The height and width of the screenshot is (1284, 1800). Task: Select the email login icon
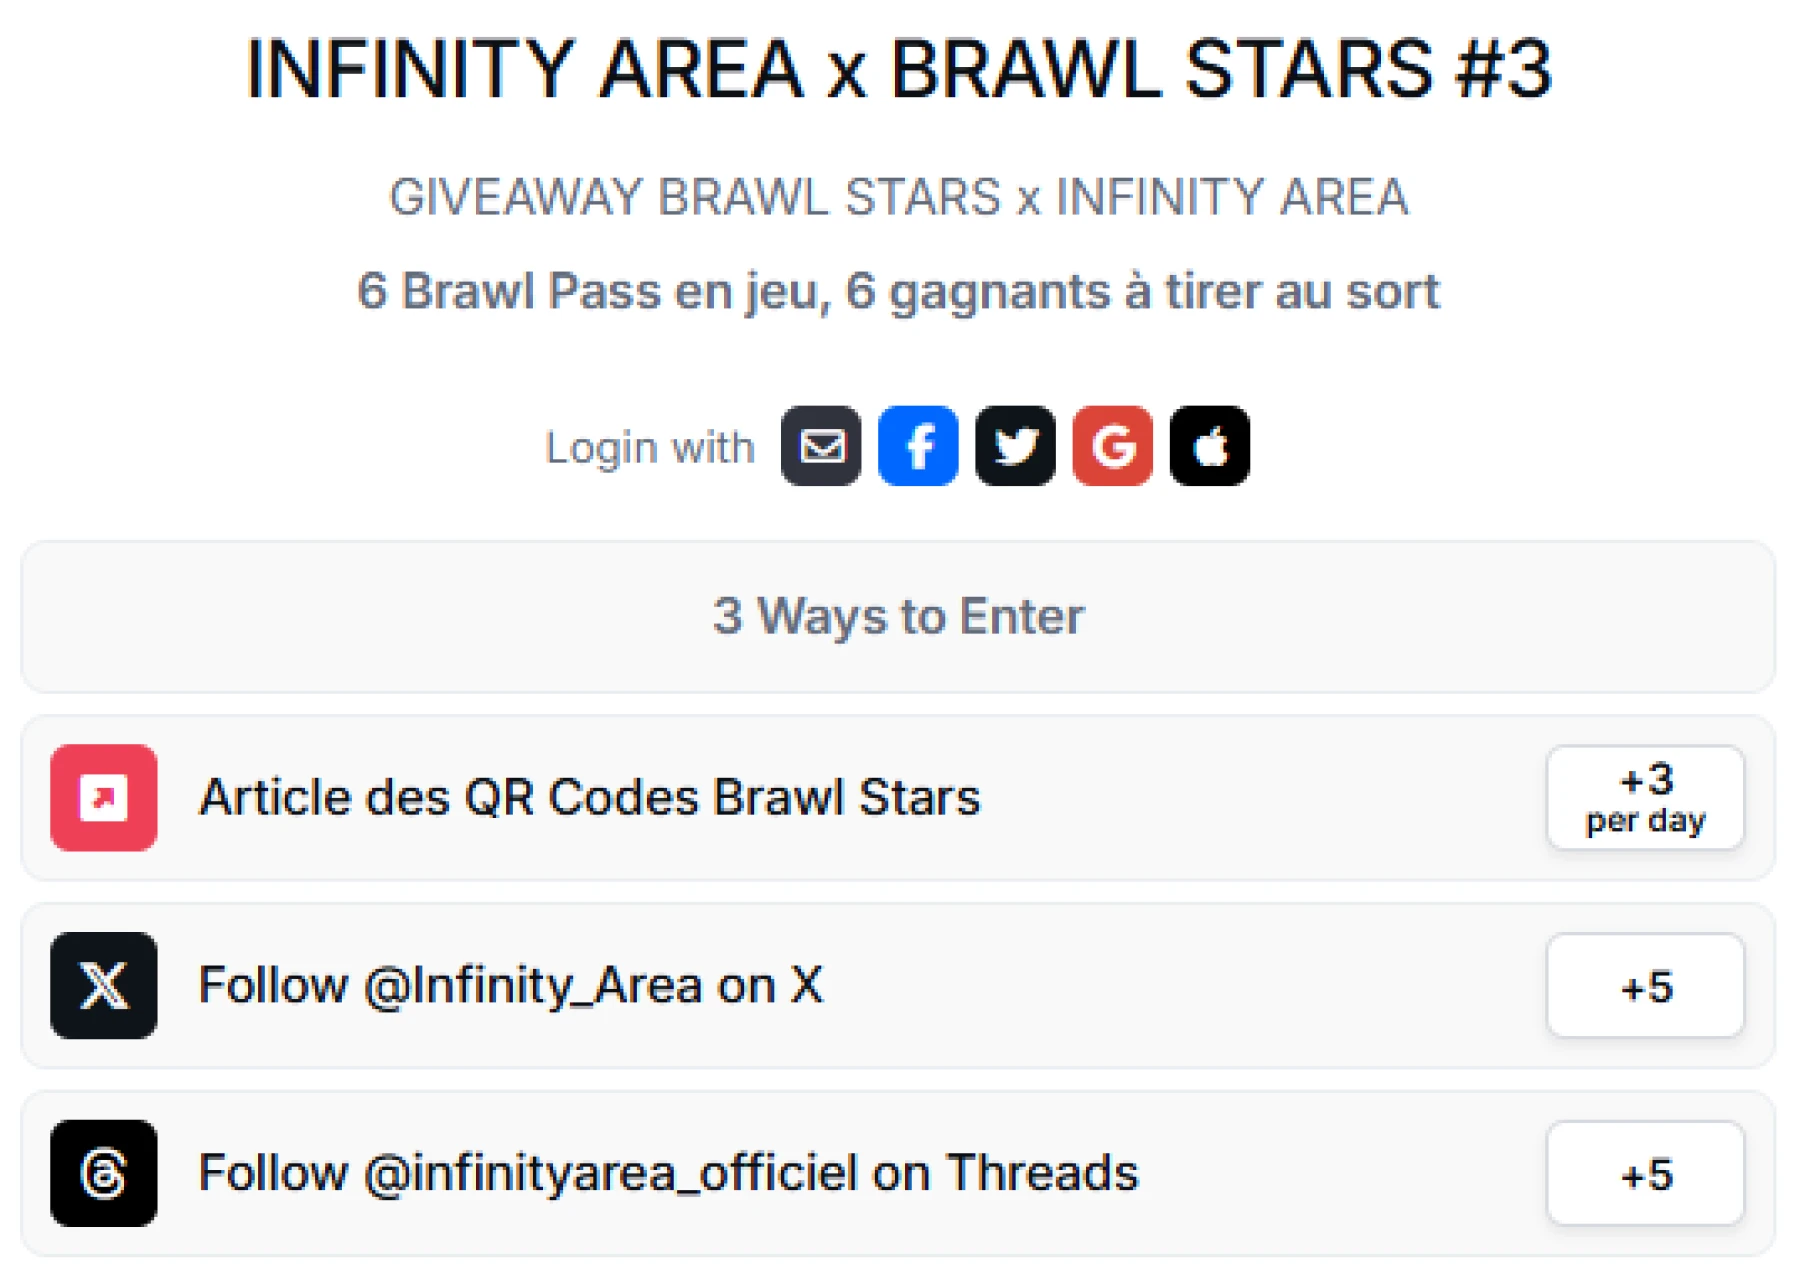820,446
